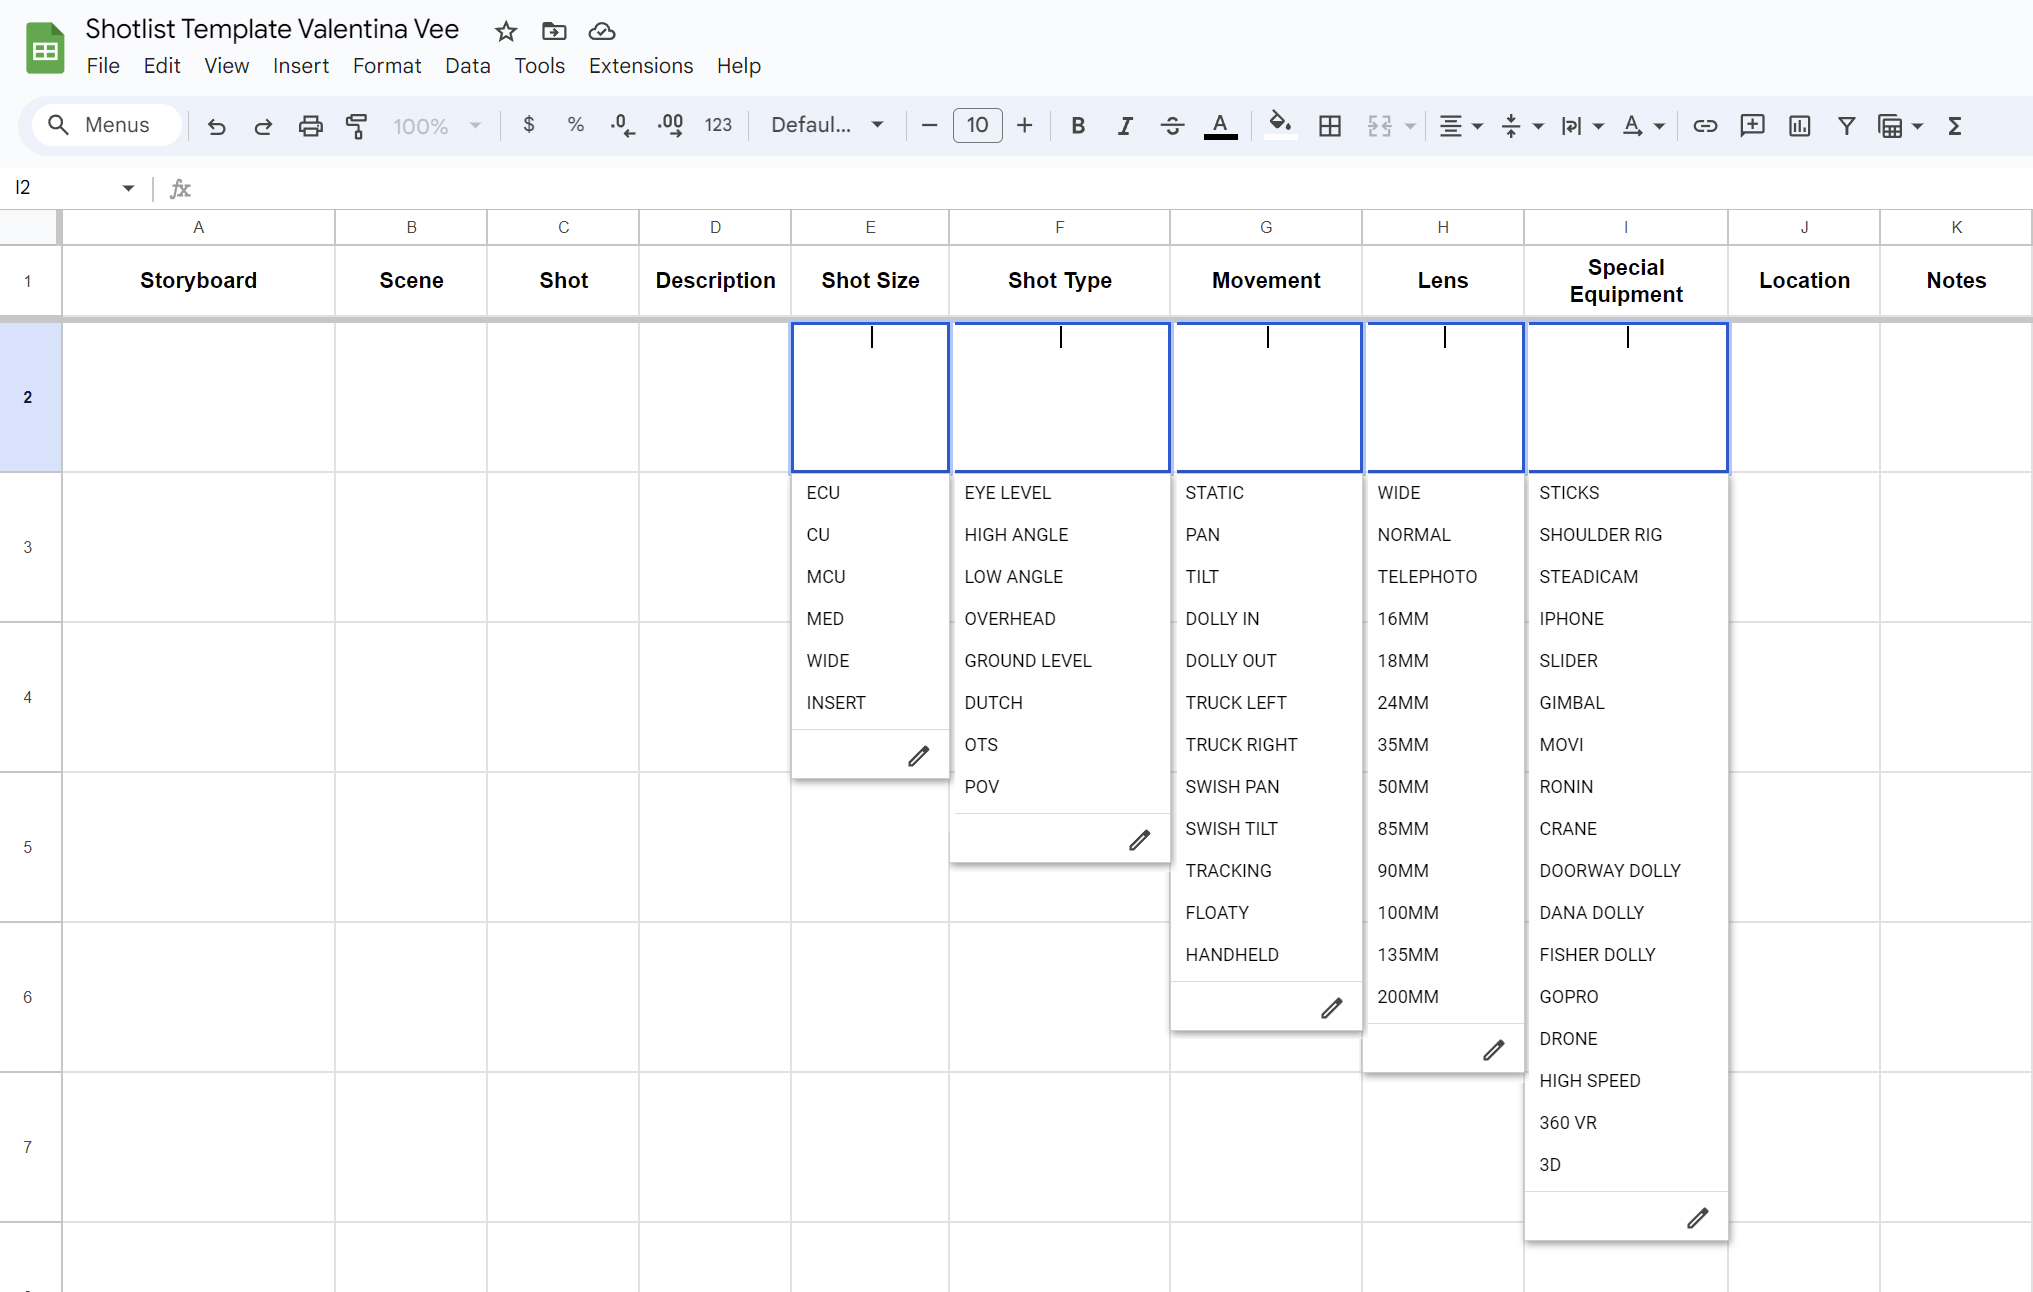2033x1292 pixels.
Task: Click the create filter icon
Action: click(x=1846, y=126)
